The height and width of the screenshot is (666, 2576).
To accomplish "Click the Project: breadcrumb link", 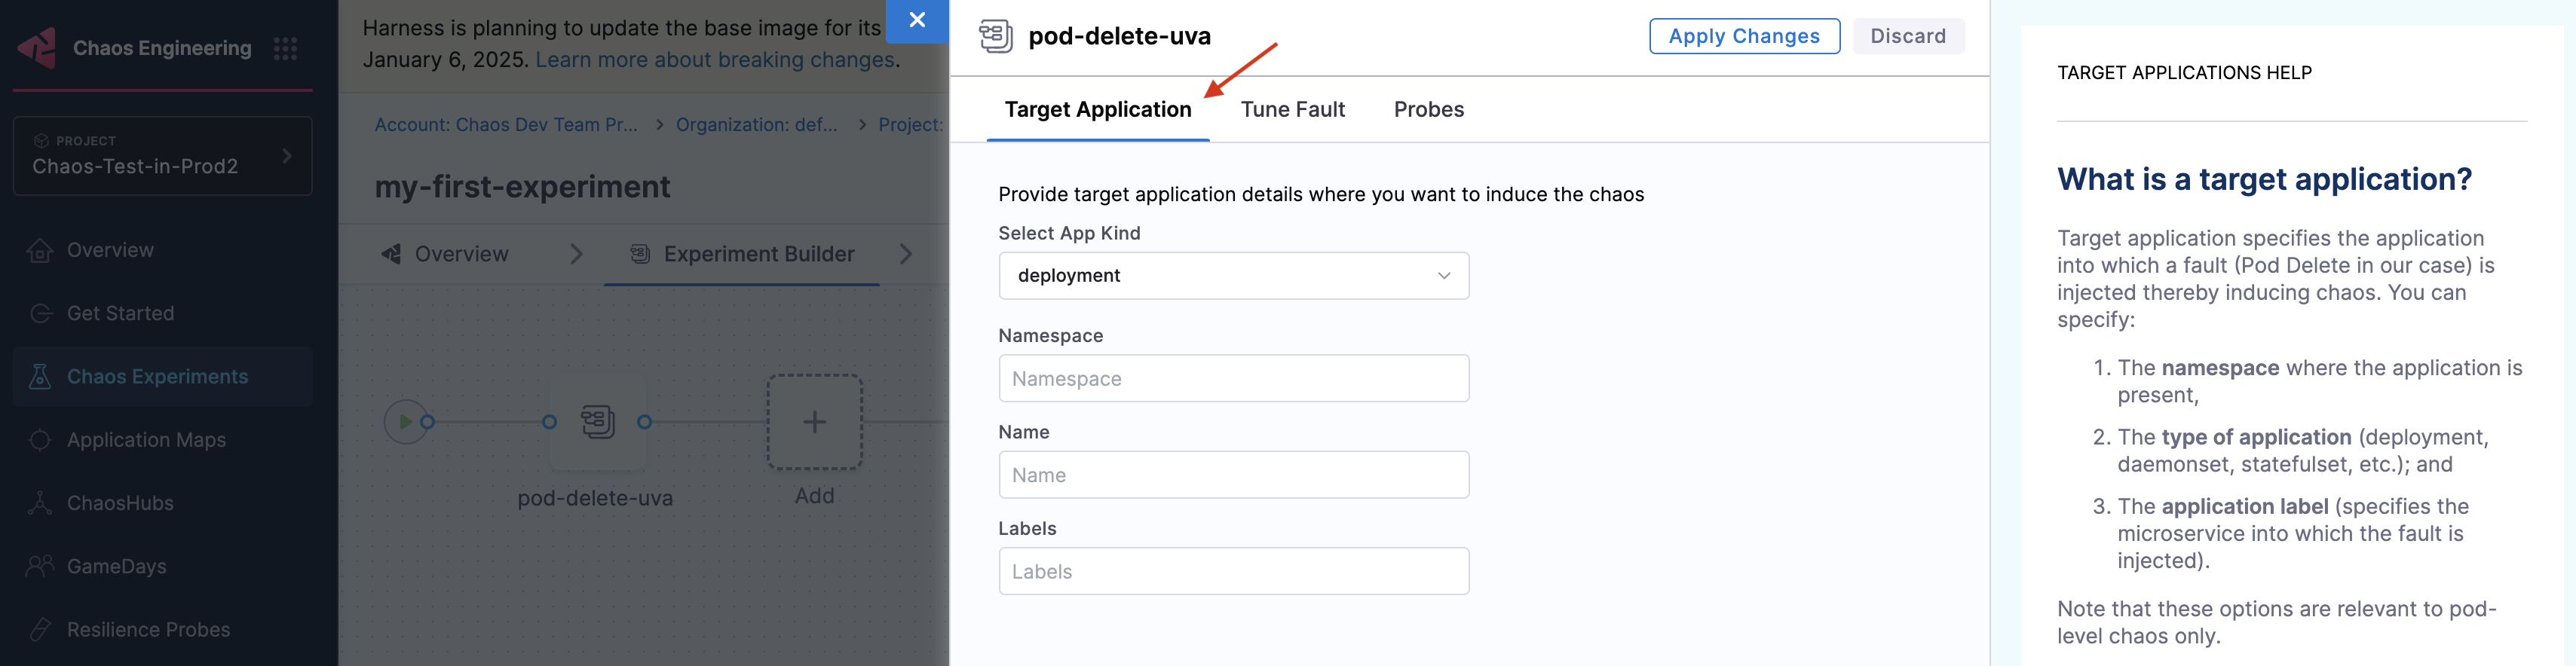I will tap(911, 125).
